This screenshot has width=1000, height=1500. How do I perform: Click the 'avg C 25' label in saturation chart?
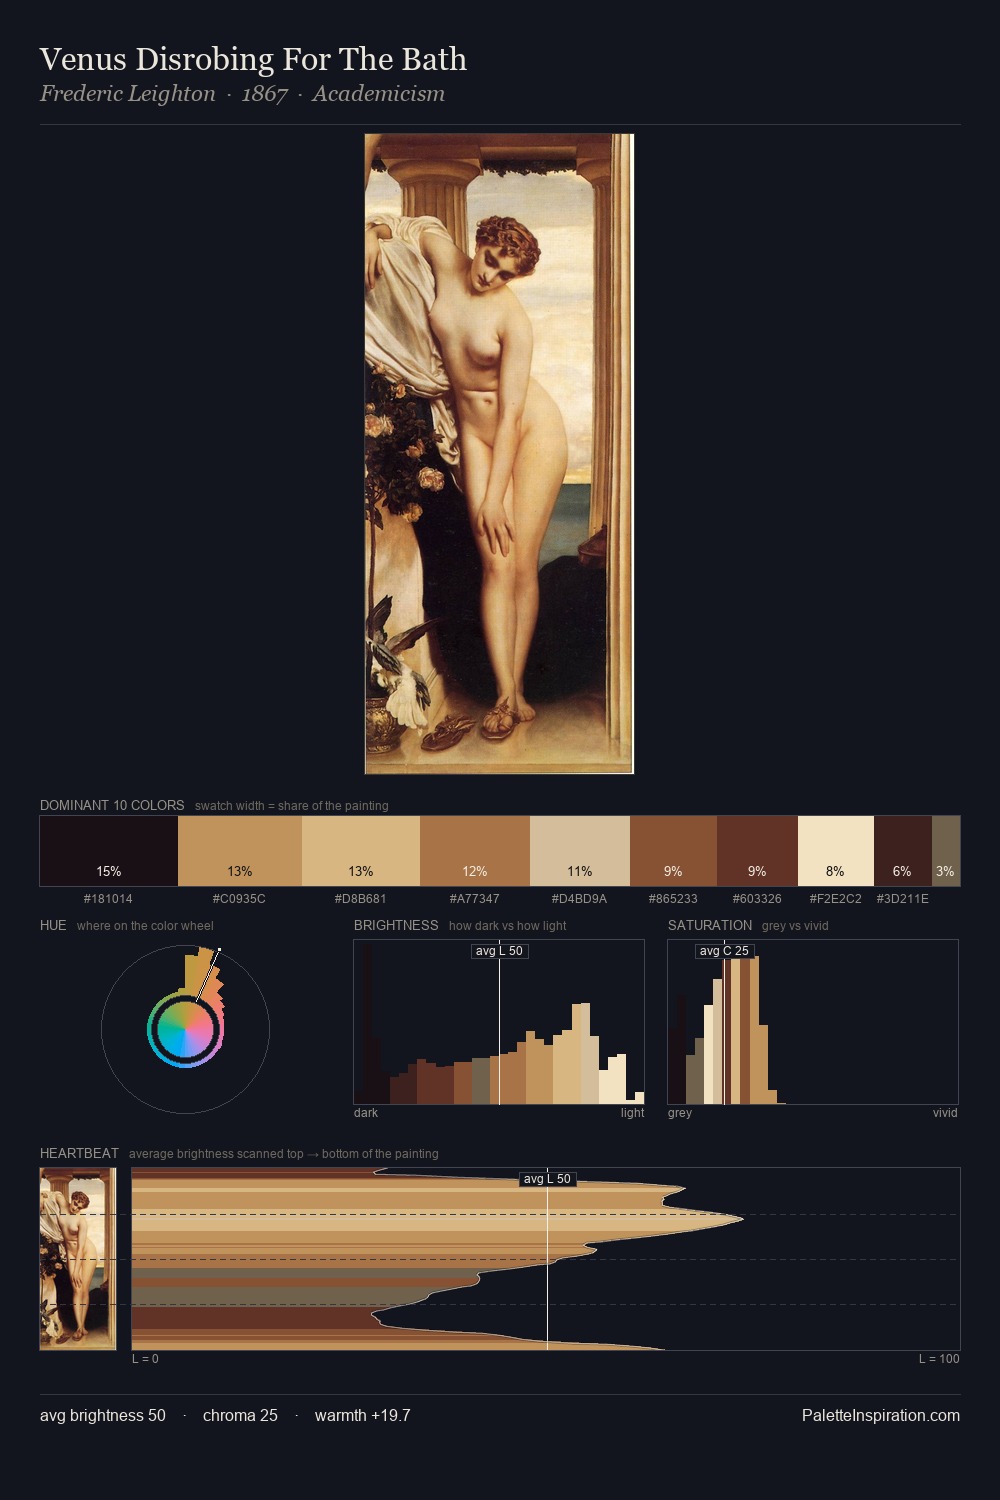tap(724, 951)
